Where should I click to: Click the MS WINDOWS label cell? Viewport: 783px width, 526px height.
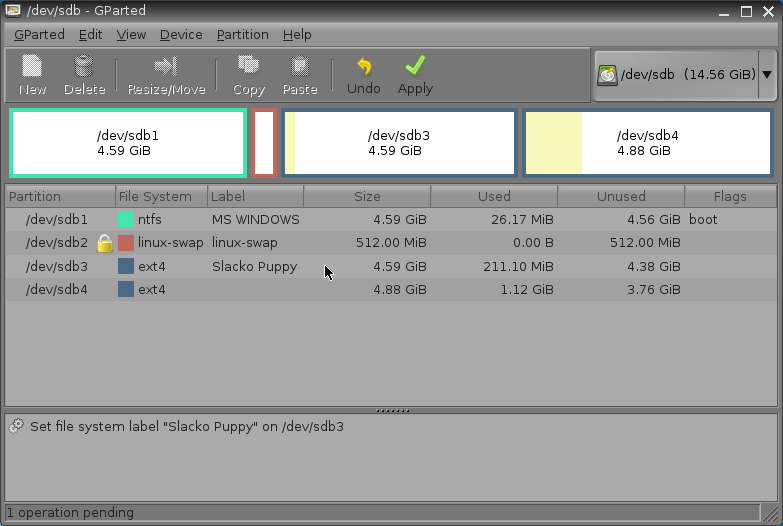pyautogui.click(x=256, y=220)
